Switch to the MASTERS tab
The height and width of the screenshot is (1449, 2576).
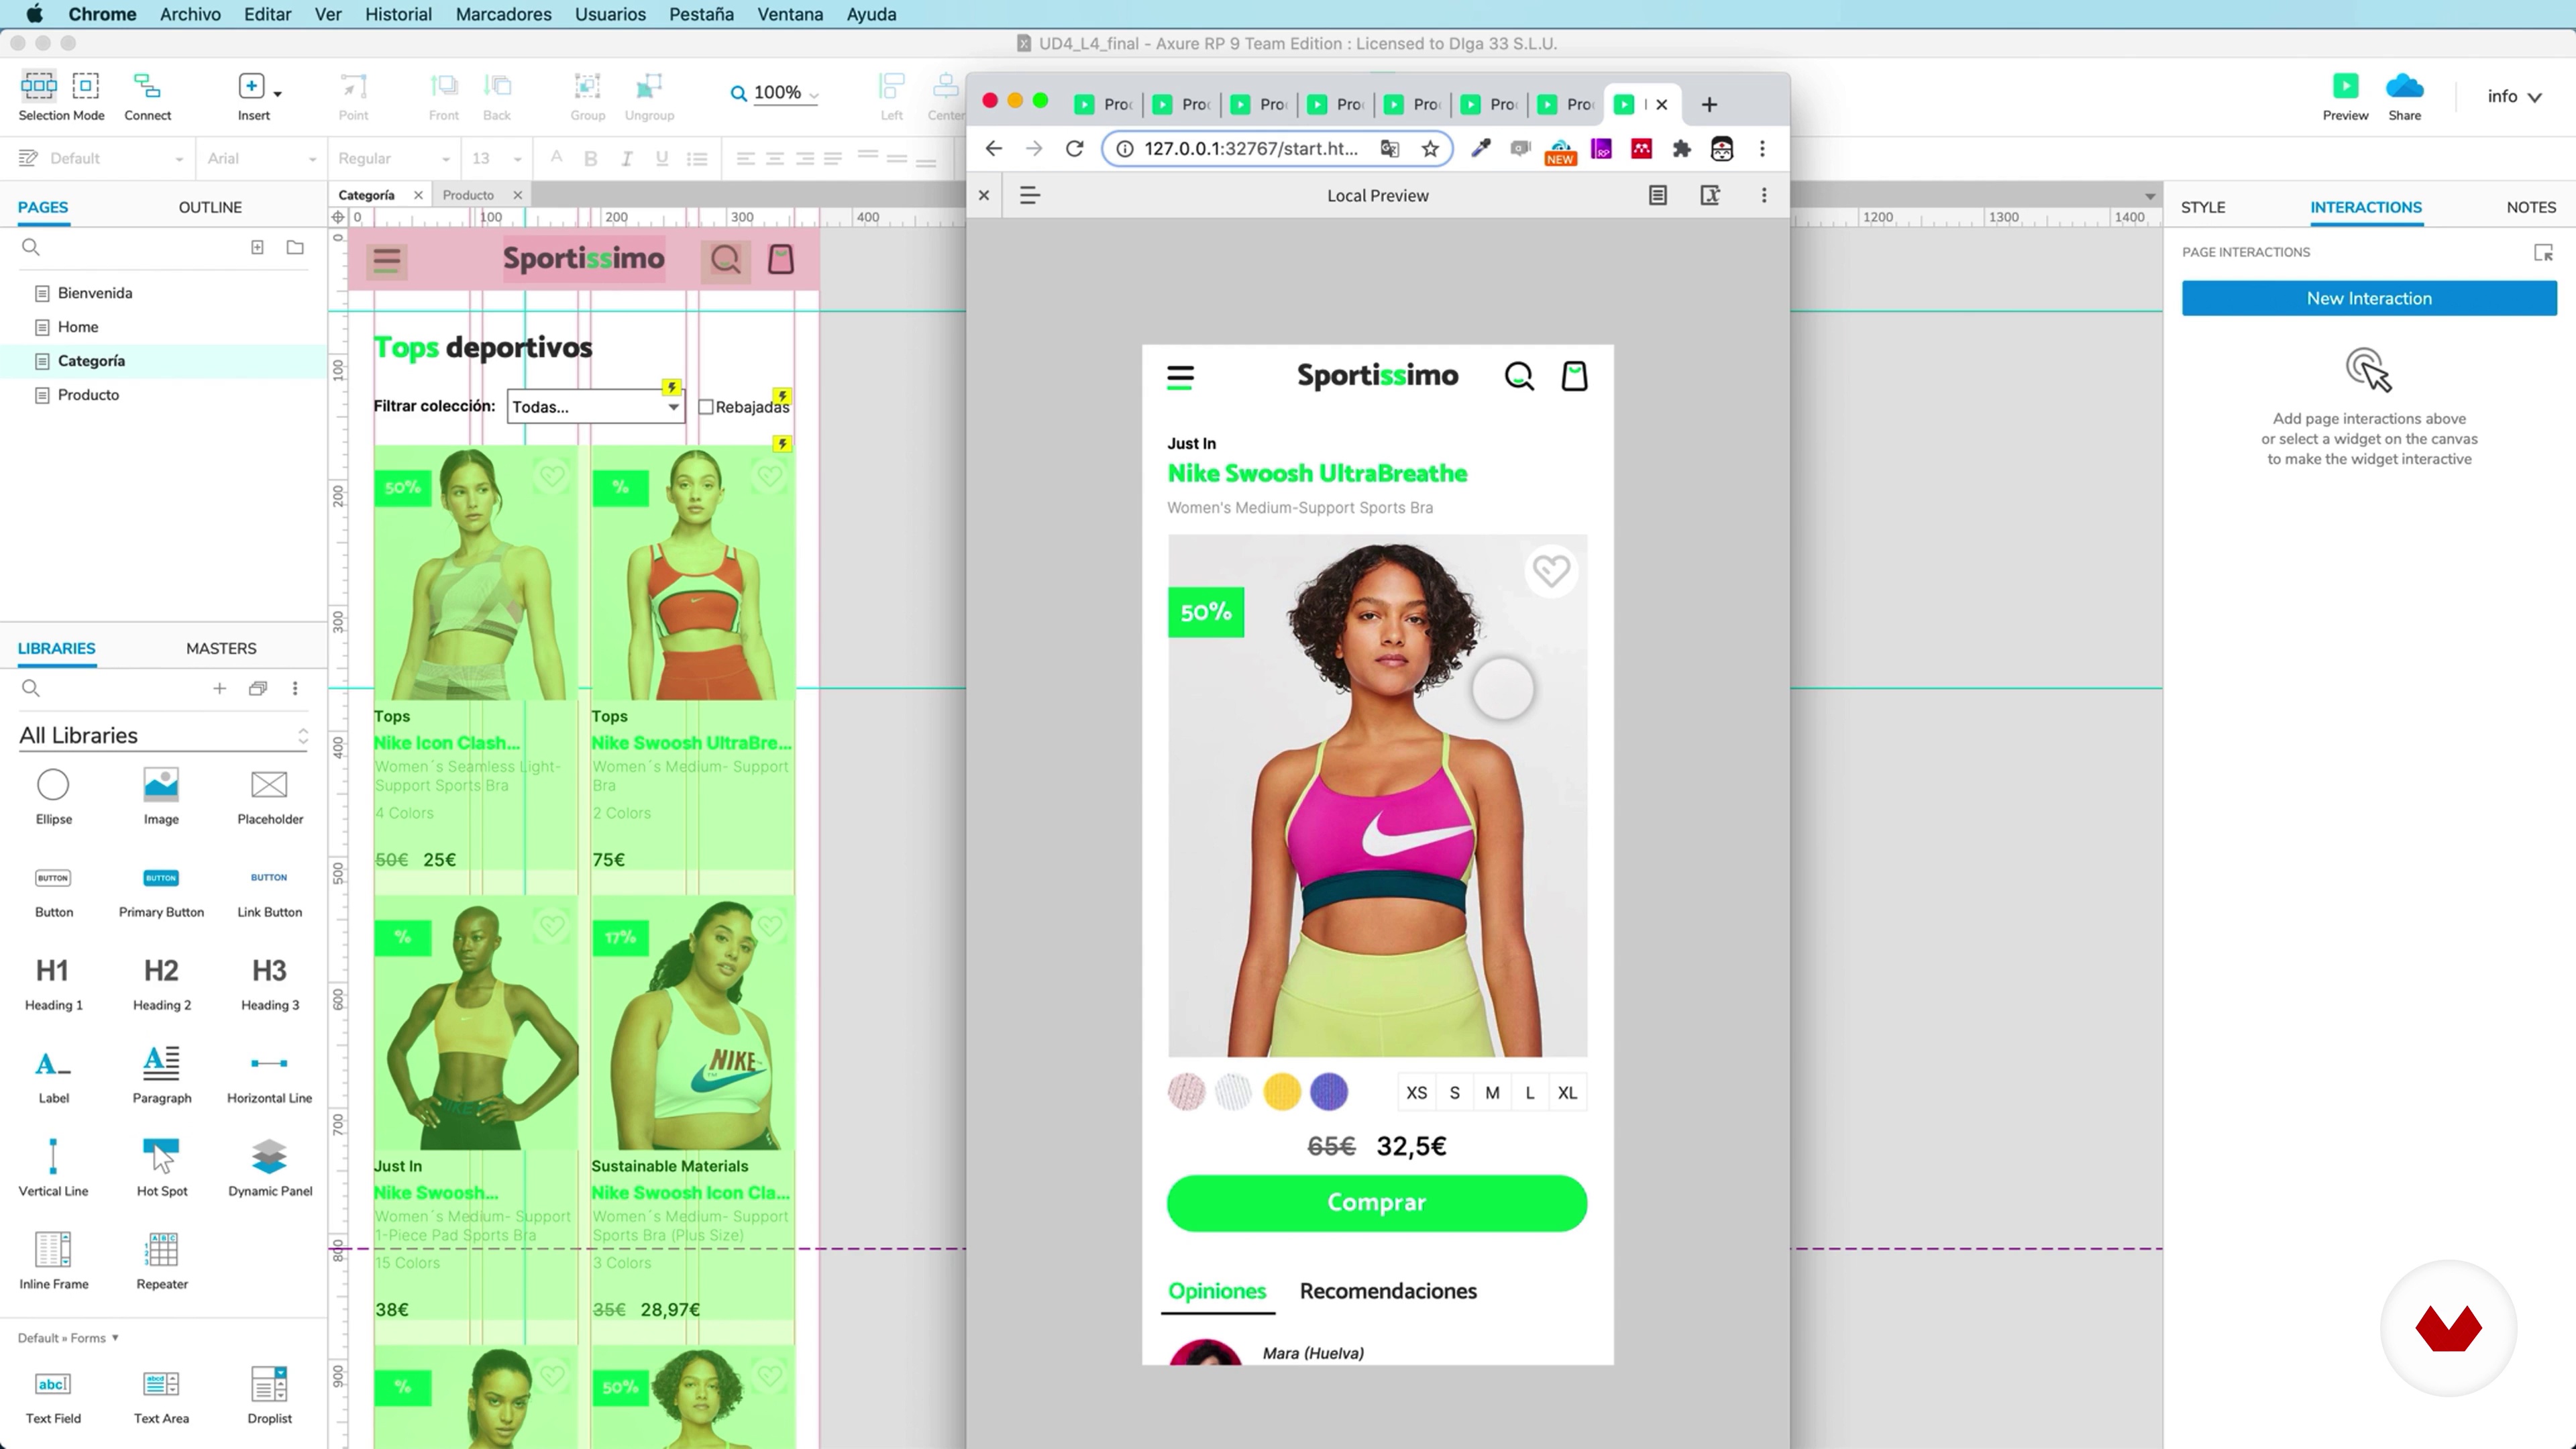point(221,648)
